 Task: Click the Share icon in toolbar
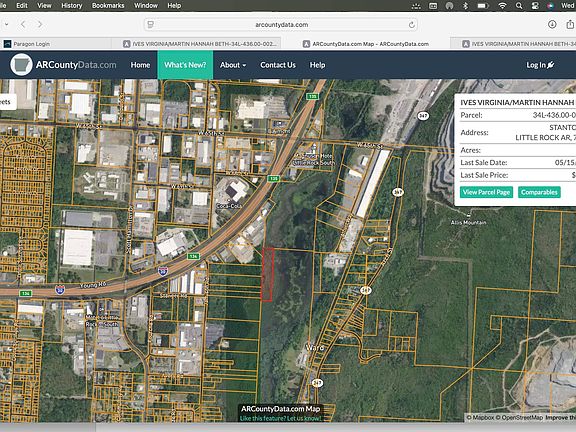click(570, 24)
